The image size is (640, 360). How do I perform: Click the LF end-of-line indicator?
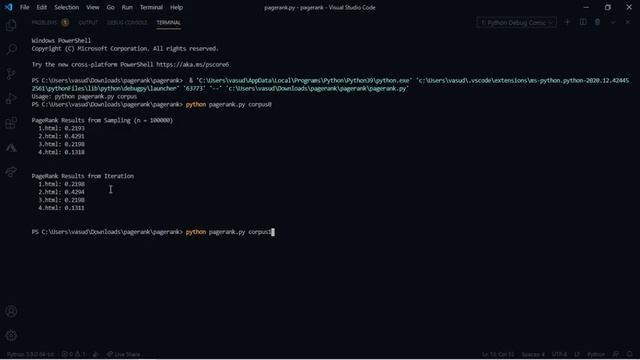577,354
